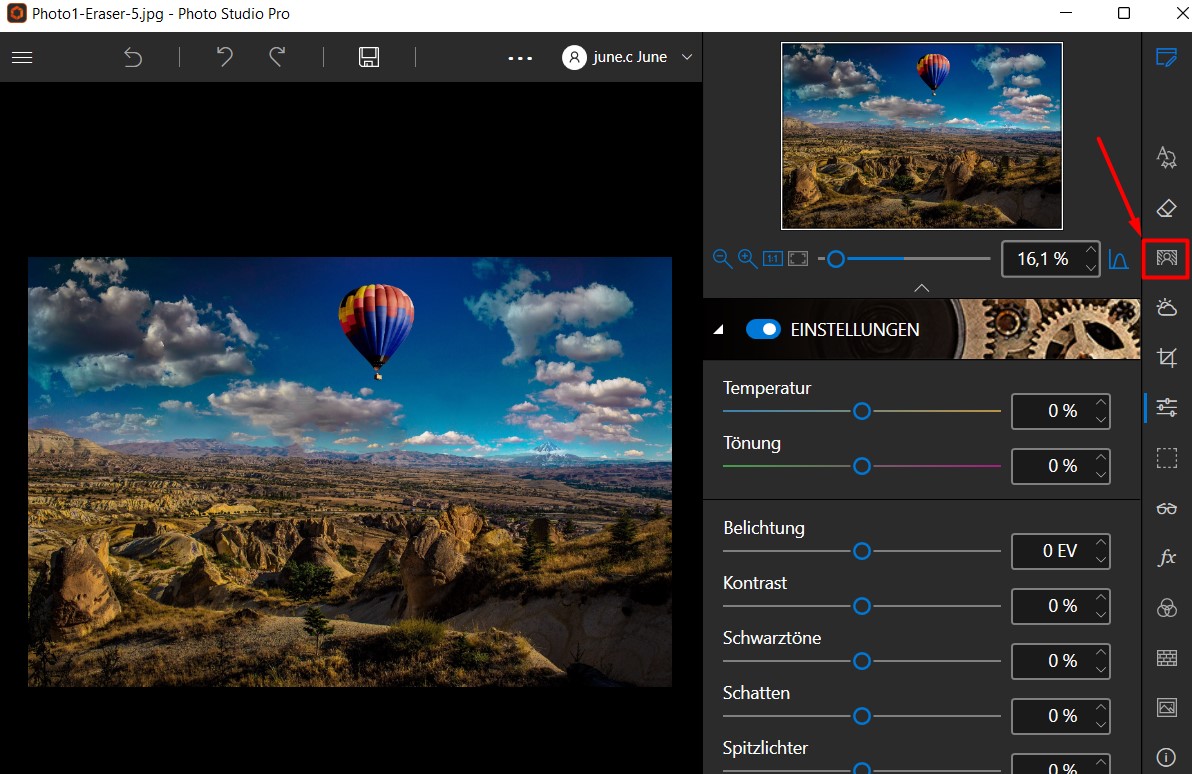The image size is (1192, 774).
Task: Increase Belichtung with the up arrow
Action: coord(1101,542)
